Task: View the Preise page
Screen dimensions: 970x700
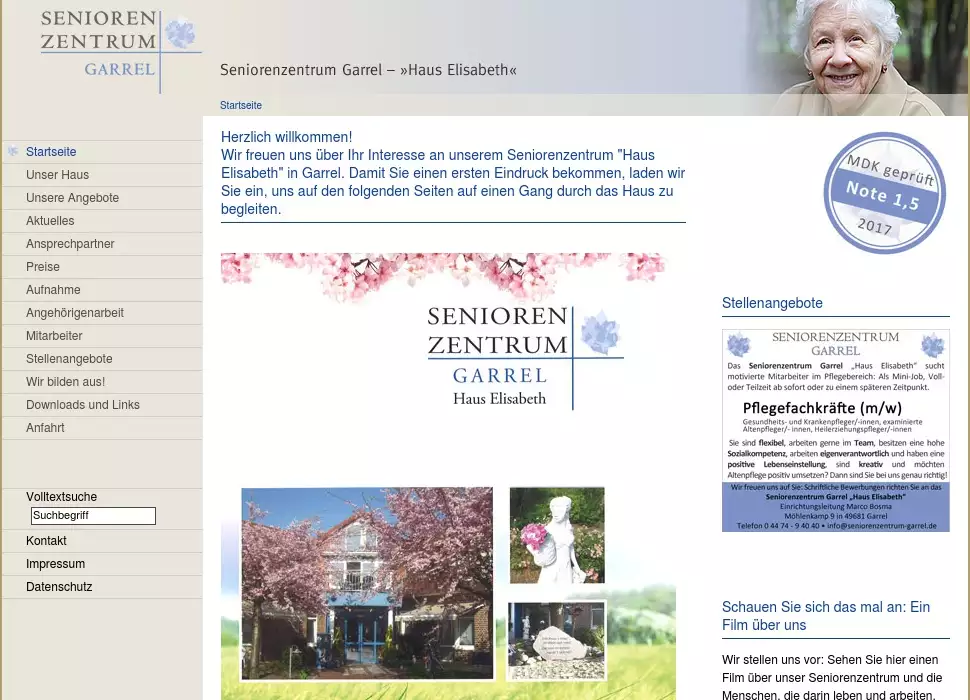Action: point(43,267)
